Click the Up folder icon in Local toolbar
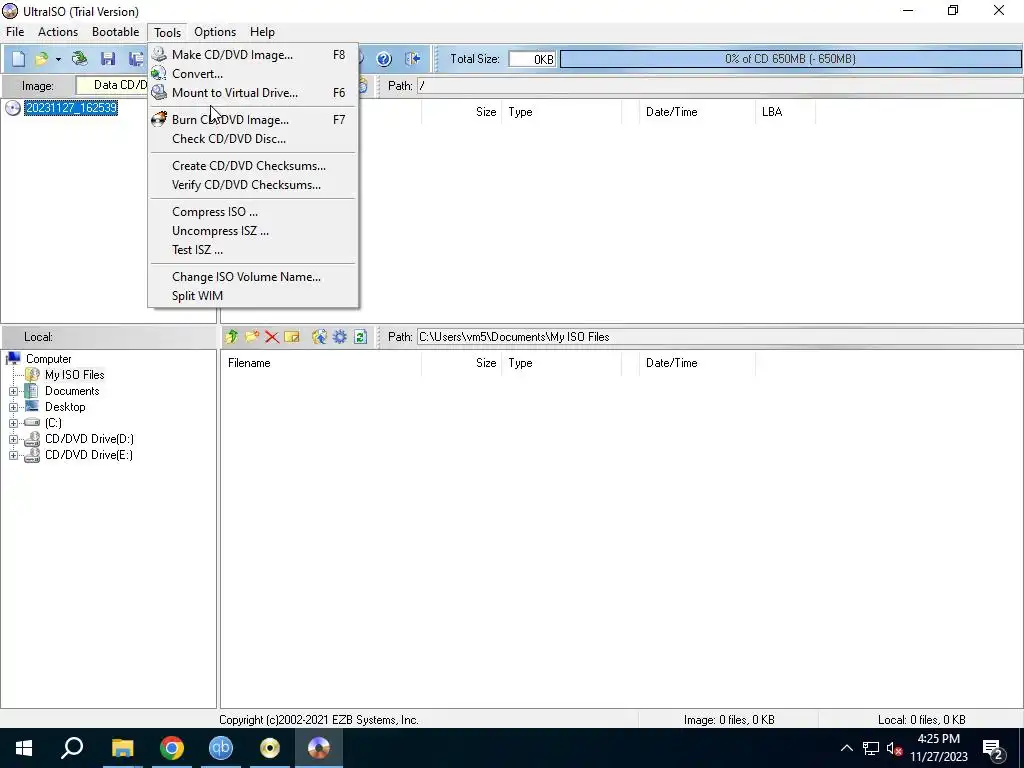Viewport: 1024px width, 768px height. (231, 337)
